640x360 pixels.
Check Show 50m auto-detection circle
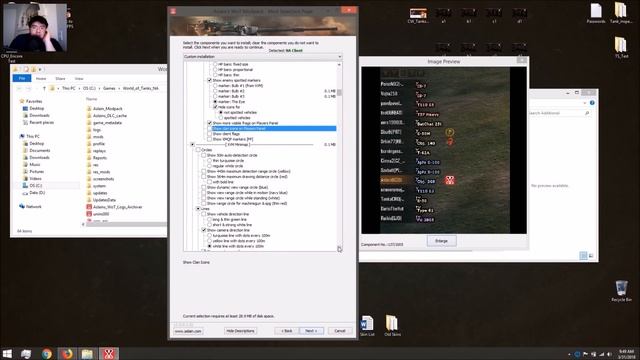[204, 155]
